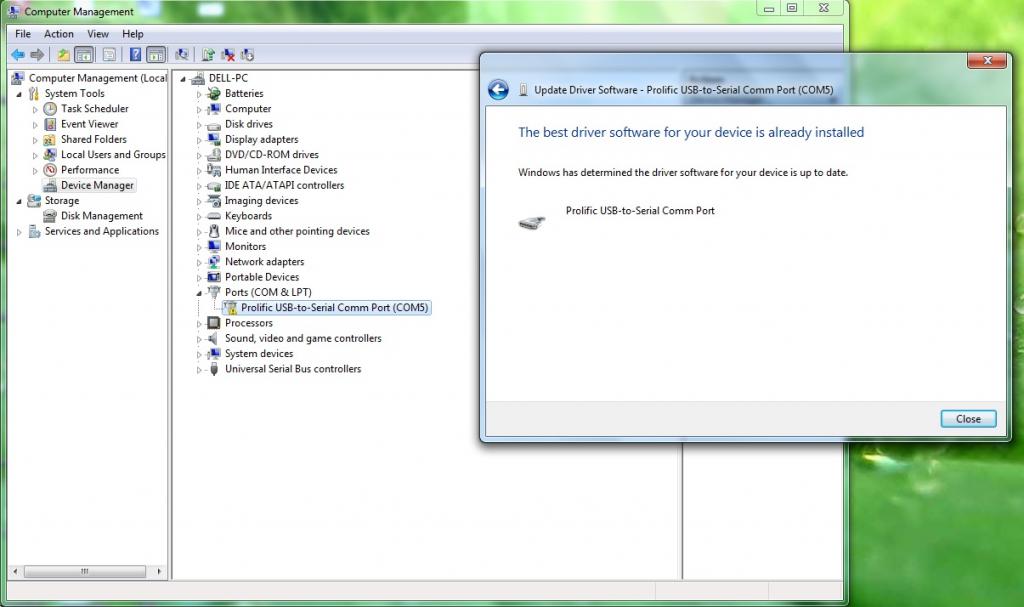Viewport: 1024px width, 607px height.
Task: Click the Processors chip icon
Action: tap(214, 323)
